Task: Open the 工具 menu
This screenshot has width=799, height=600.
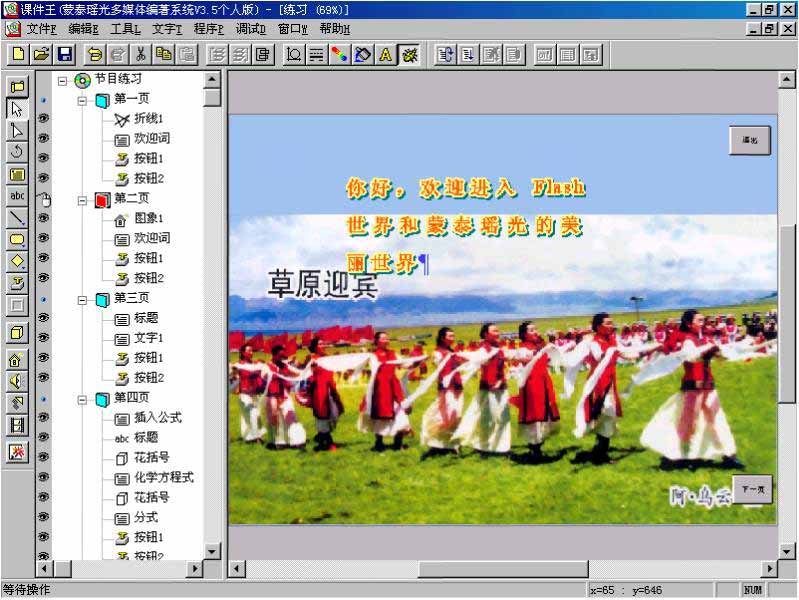Action: pos(125,29)
